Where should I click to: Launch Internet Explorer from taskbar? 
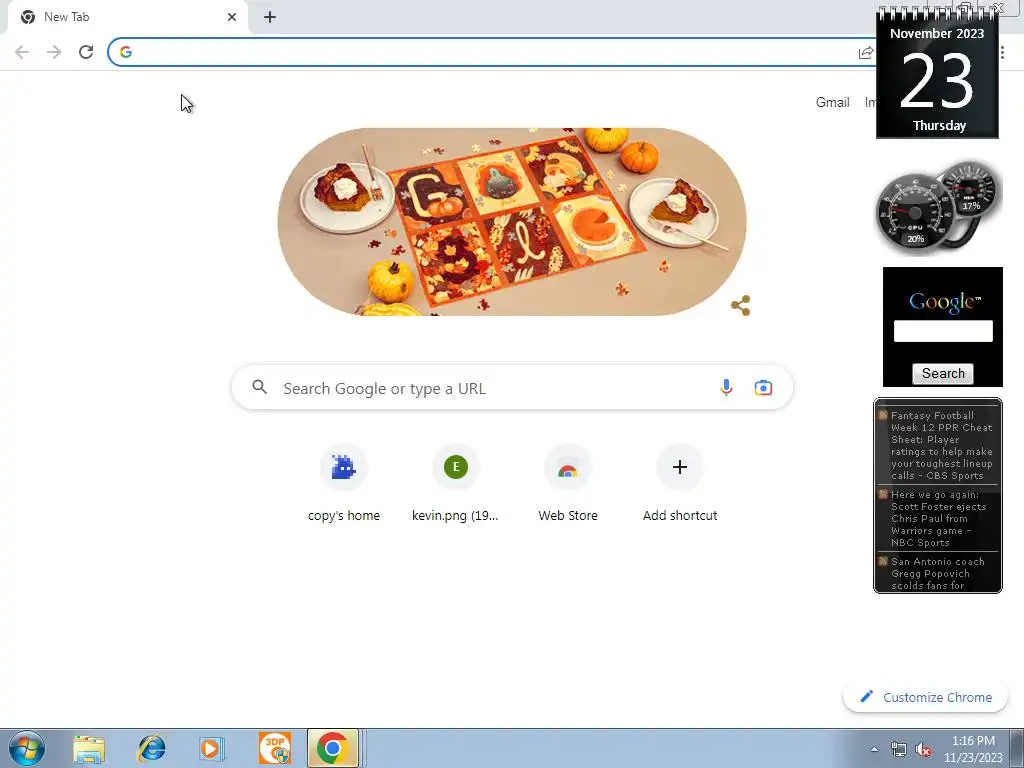(151, 749)
